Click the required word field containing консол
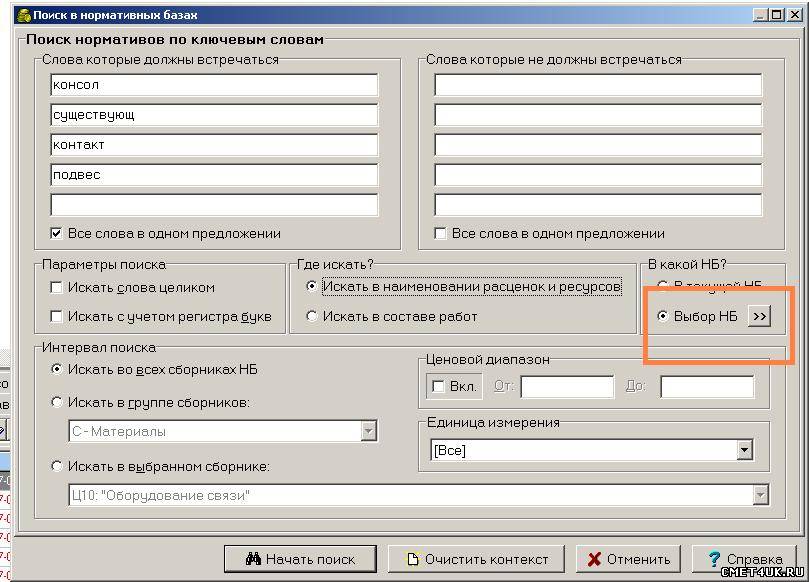The height and width of the screenshot is (582, 809). click(x=214, y=85)
